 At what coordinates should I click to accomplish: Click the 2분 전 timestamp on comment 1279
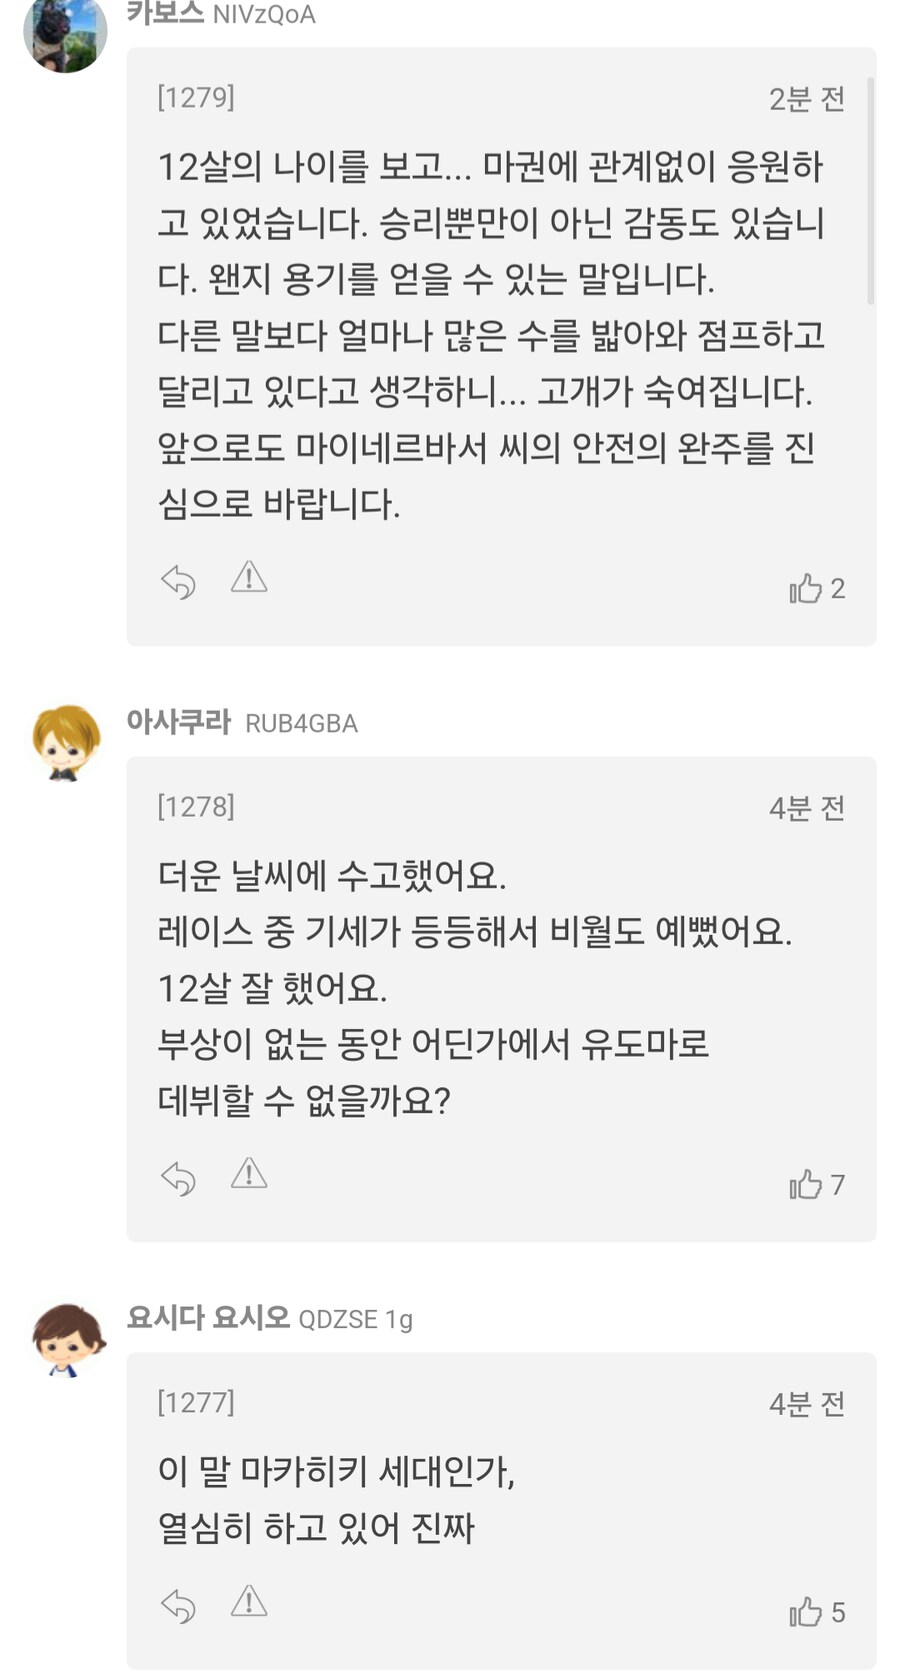[x=806, y=97]
